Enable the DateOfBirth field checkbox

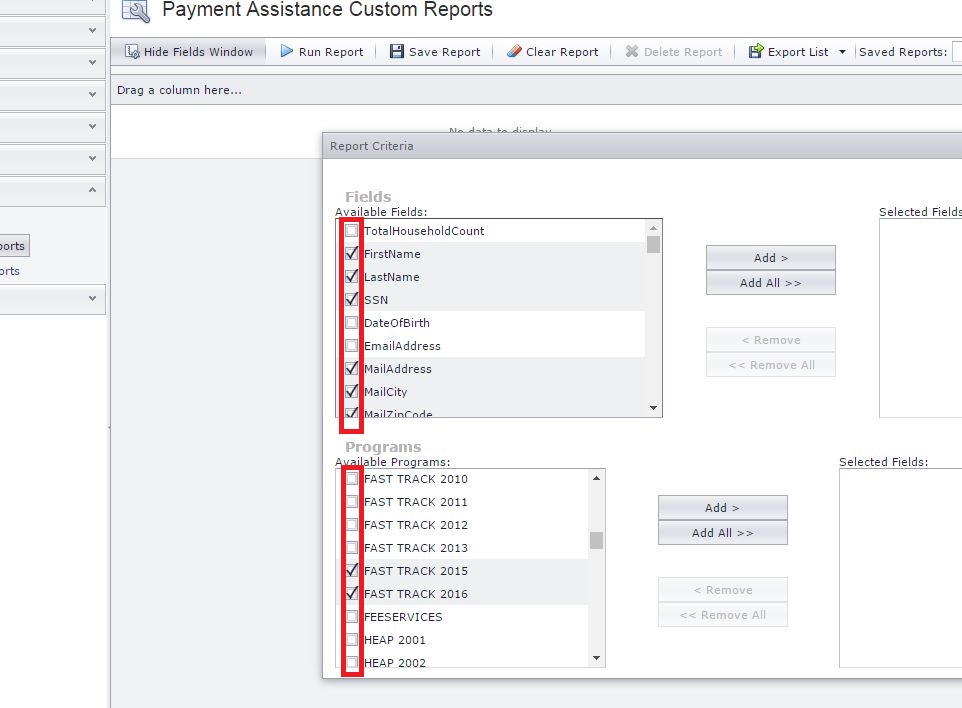(x=351, y=322)
